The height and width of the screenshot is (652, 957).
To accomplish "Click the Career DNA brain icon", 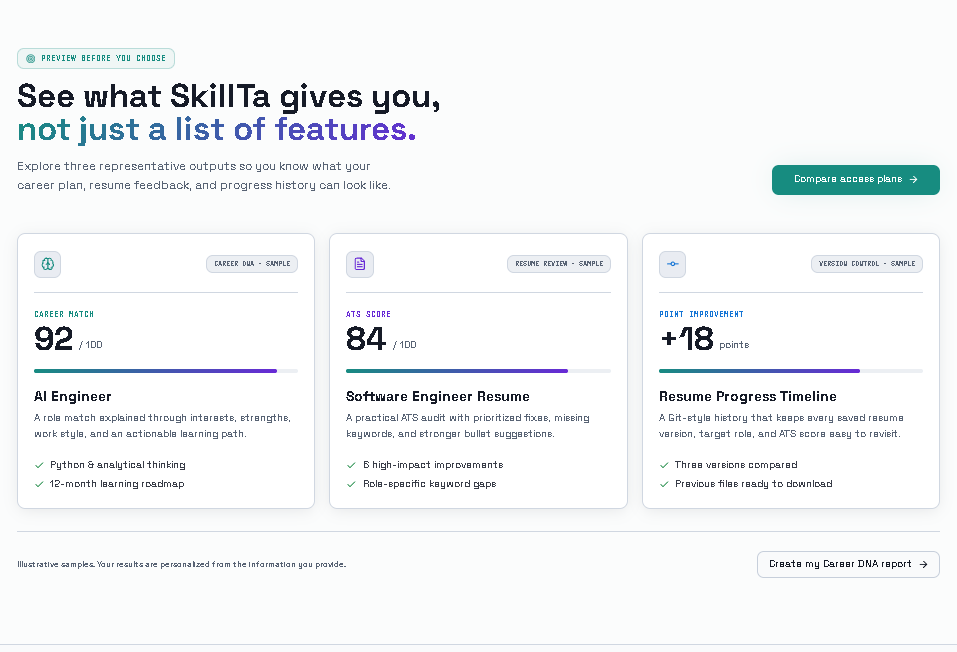I will 48,264.
